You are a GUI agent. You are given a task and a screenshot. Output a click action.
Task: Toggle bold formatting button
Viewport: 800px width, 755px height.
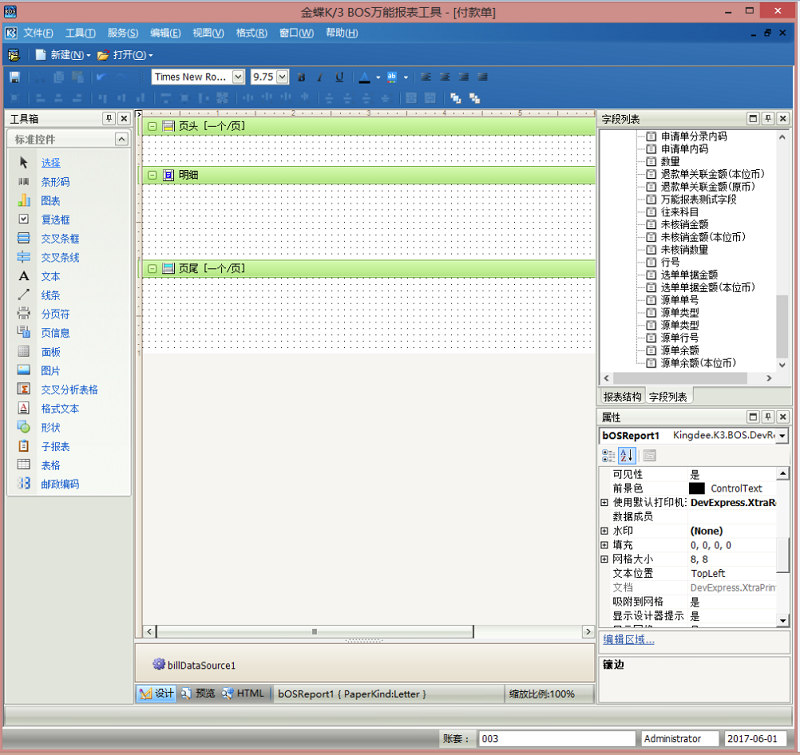(x=301, y=77)
